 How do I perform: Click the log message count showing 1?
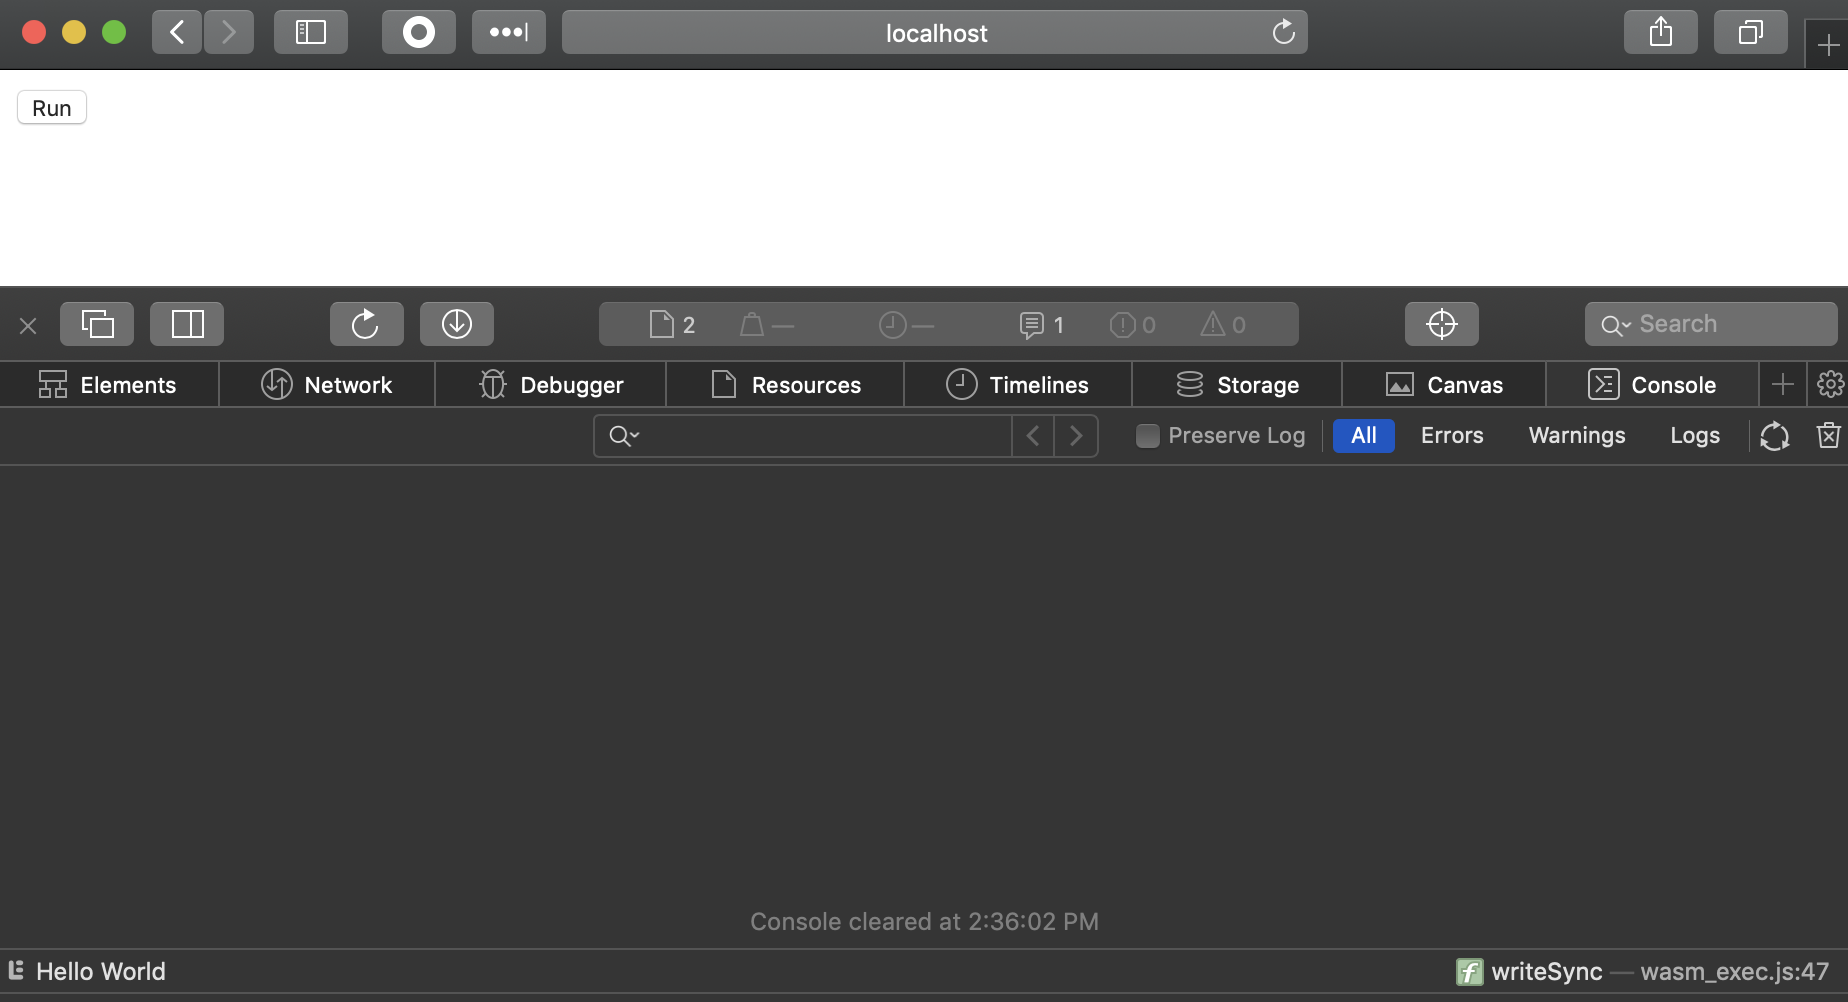(1042, 324)
